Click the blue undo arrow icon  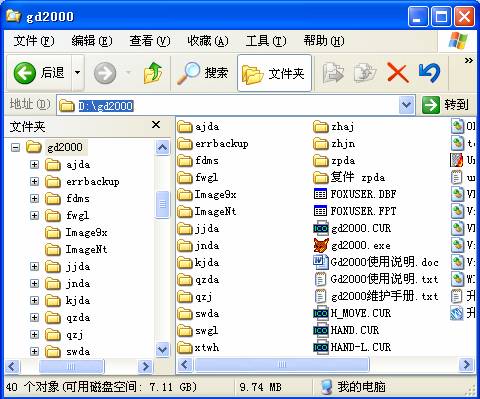click(429, 72)
